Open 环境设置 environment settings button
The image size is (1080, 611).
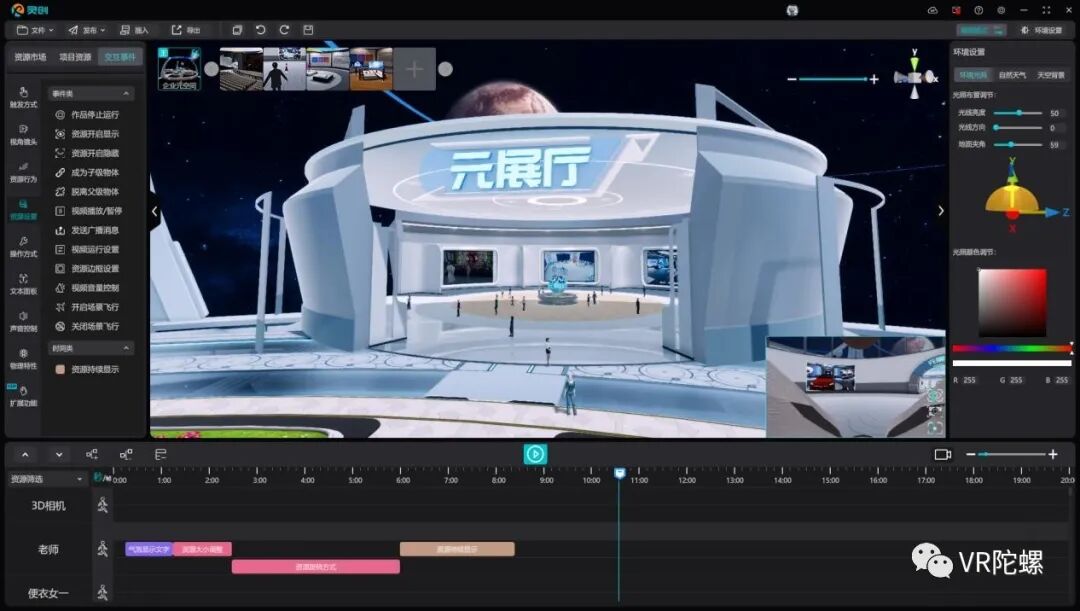point(1041,30)
